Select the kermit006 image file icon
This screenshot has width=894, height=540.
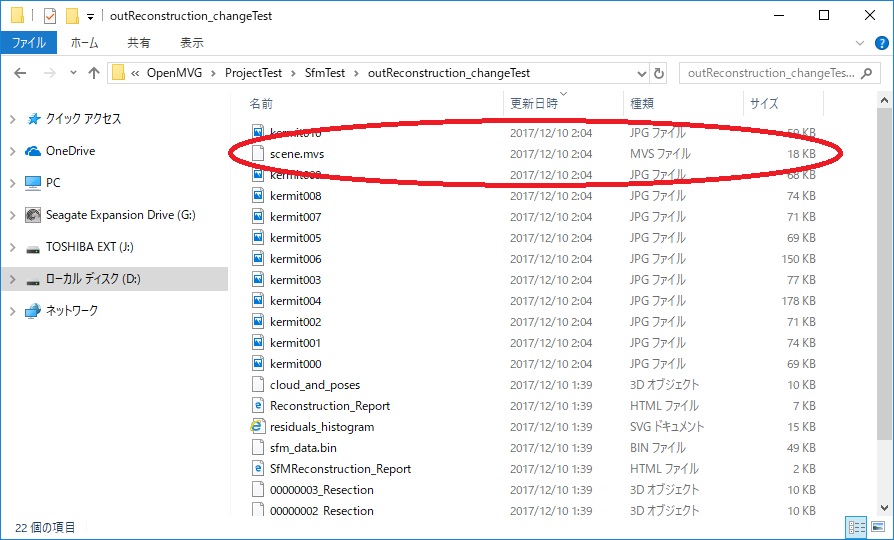[258, 259]
